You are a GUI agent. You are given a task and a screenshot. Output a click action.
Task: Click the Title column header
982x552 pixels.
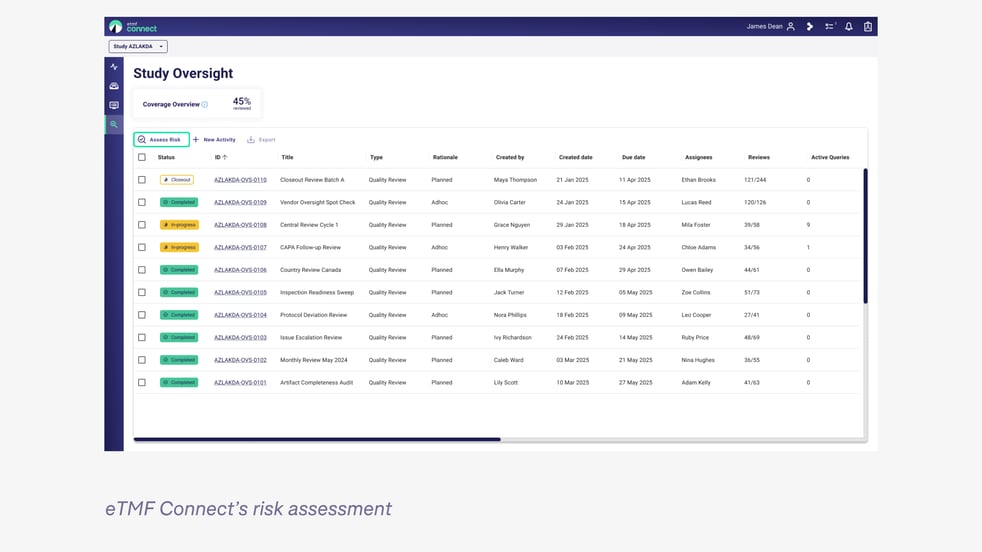coord(287,157)
